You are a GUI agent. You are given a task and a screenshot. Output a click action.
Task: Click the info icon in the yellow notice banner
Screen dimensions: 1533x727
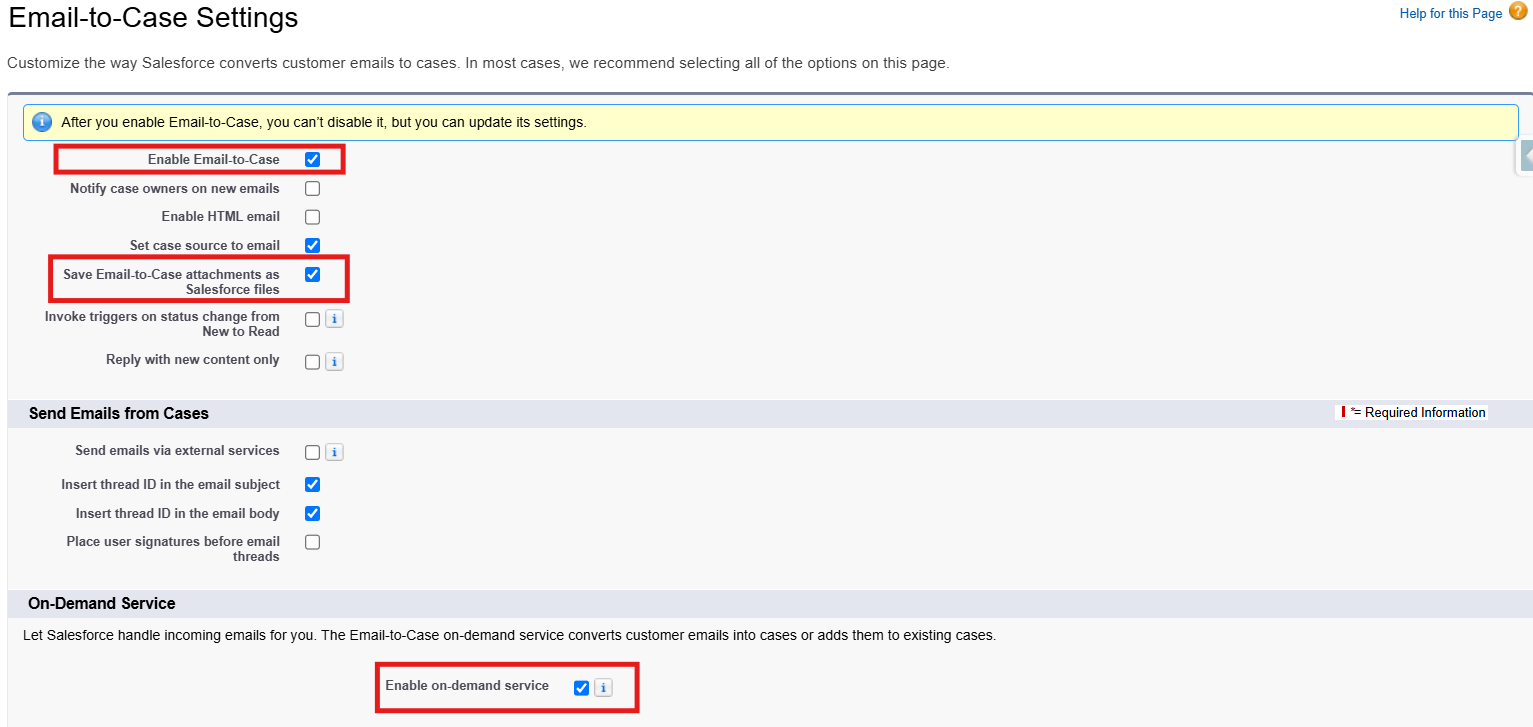(x=41, y=121)
